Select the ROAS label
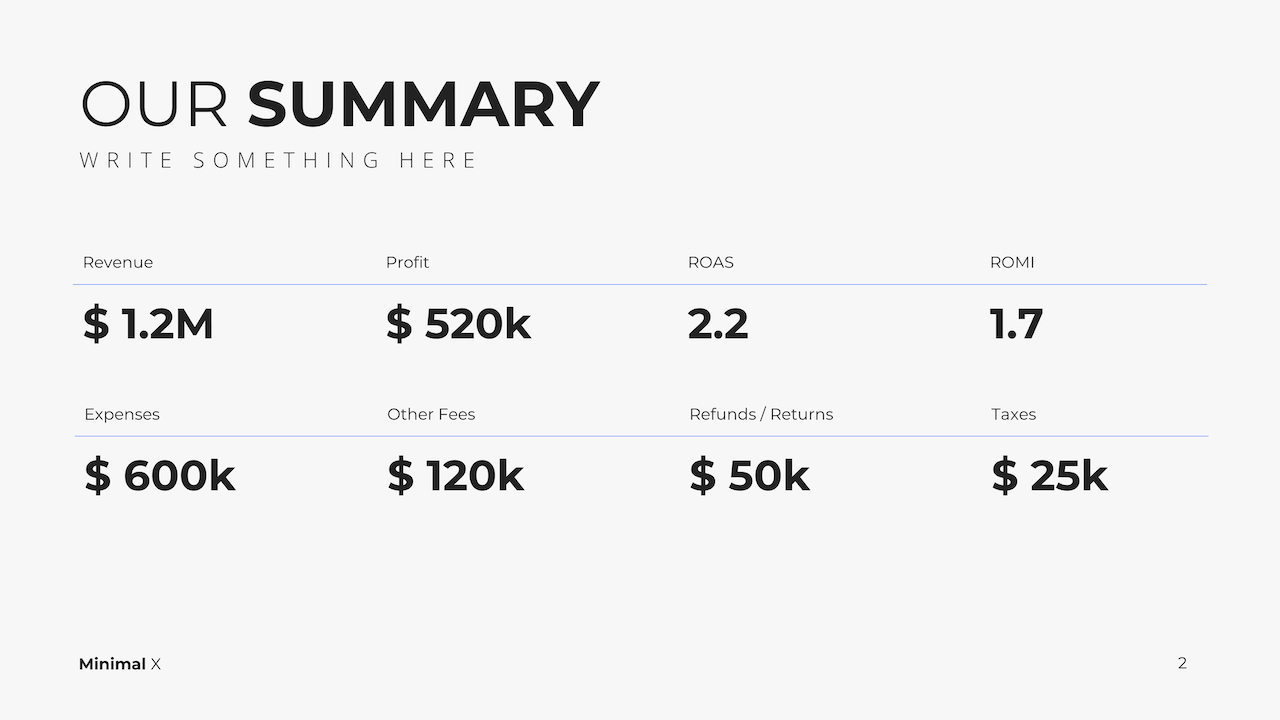1280x720 pixels. click(711, 262)
